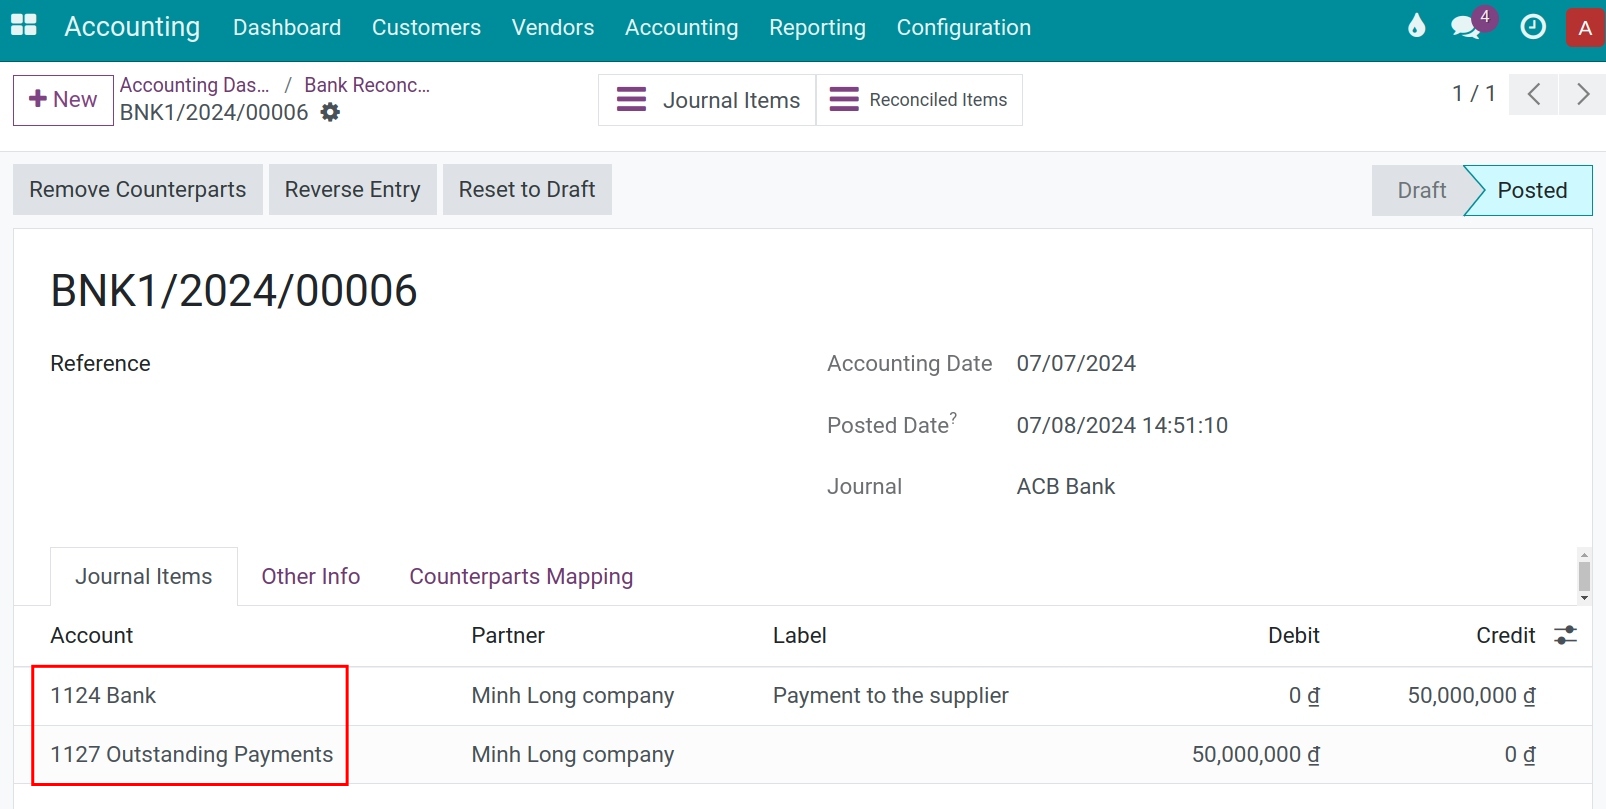This screenshot has width=1606, height=809.
Task: Click the Posted Date value 07/08/2024 14:51:10
Action: tap(1122, 426)
